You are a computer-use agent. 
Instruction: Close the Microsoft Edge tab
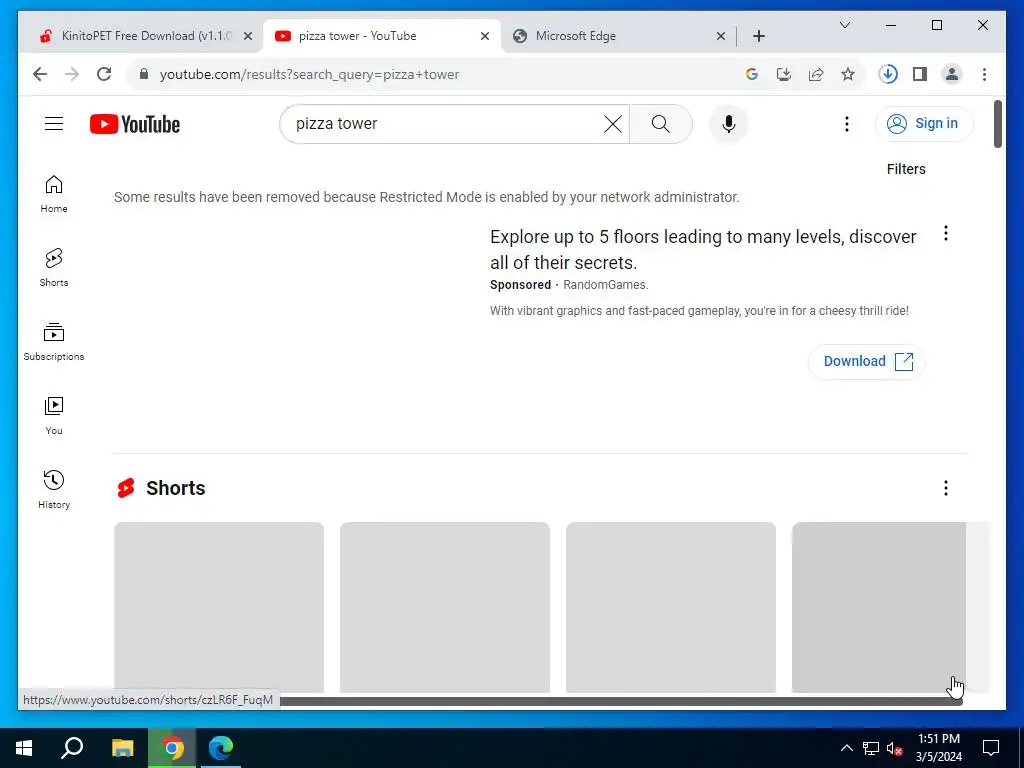point(720,37)
